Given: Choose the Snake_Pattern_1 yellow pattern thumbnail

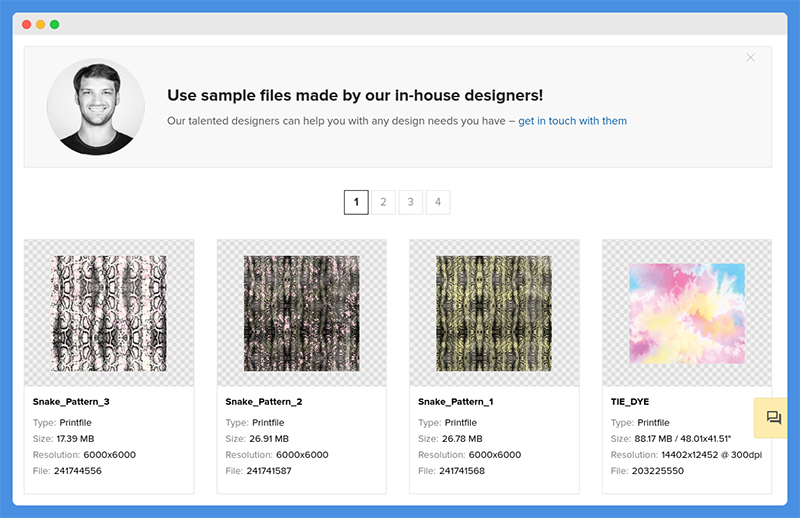Looking at the screenshot, I should 494,313.
